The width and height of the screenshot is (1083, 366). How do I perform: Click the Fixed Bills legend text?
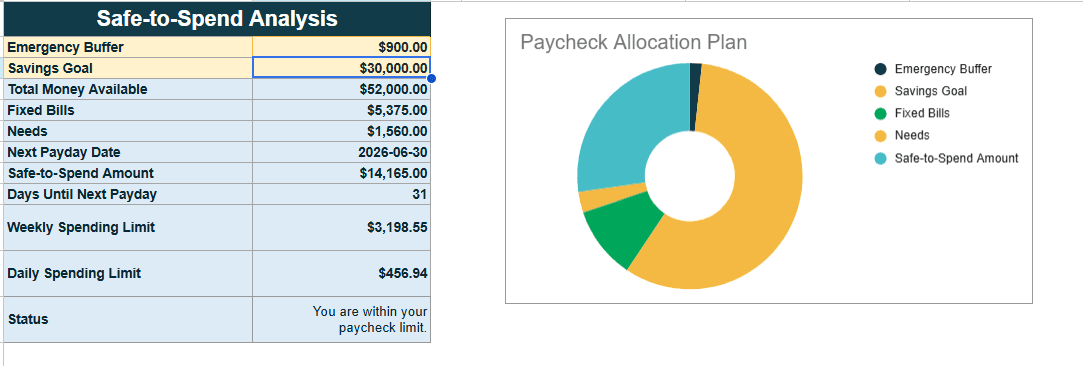pos(922,113)
